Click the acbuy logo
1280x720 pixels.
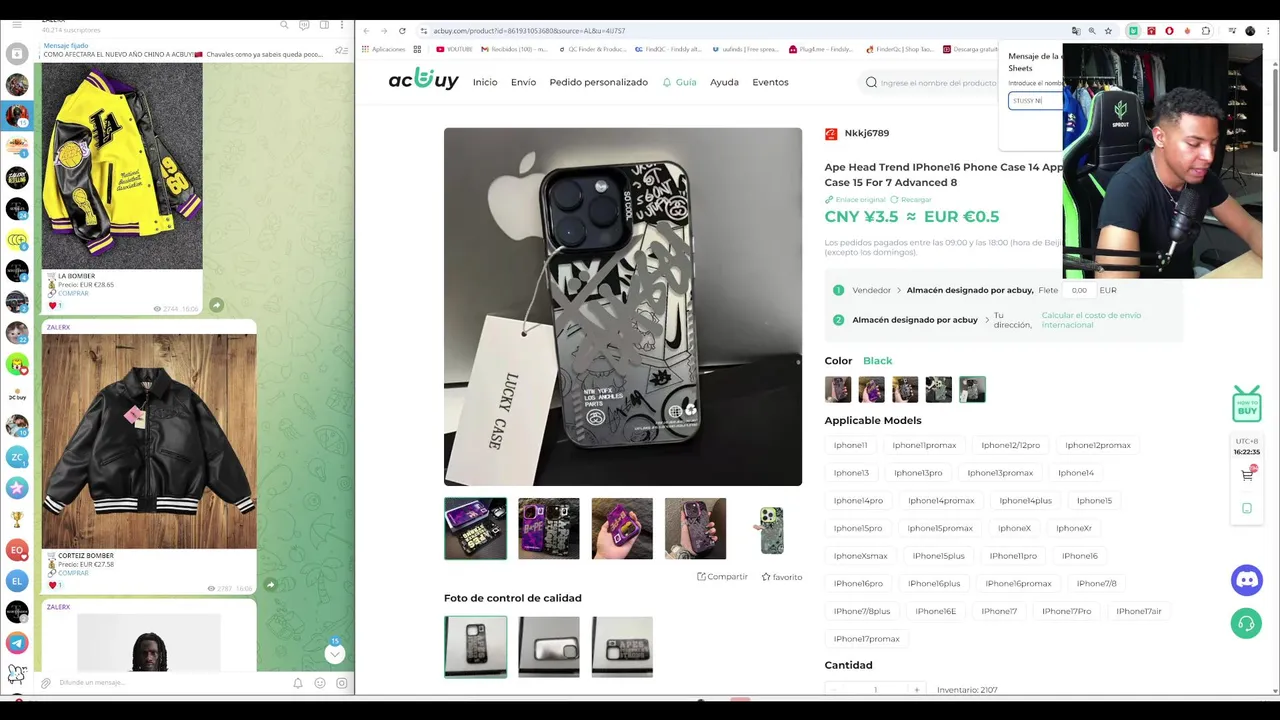point(423,80)
